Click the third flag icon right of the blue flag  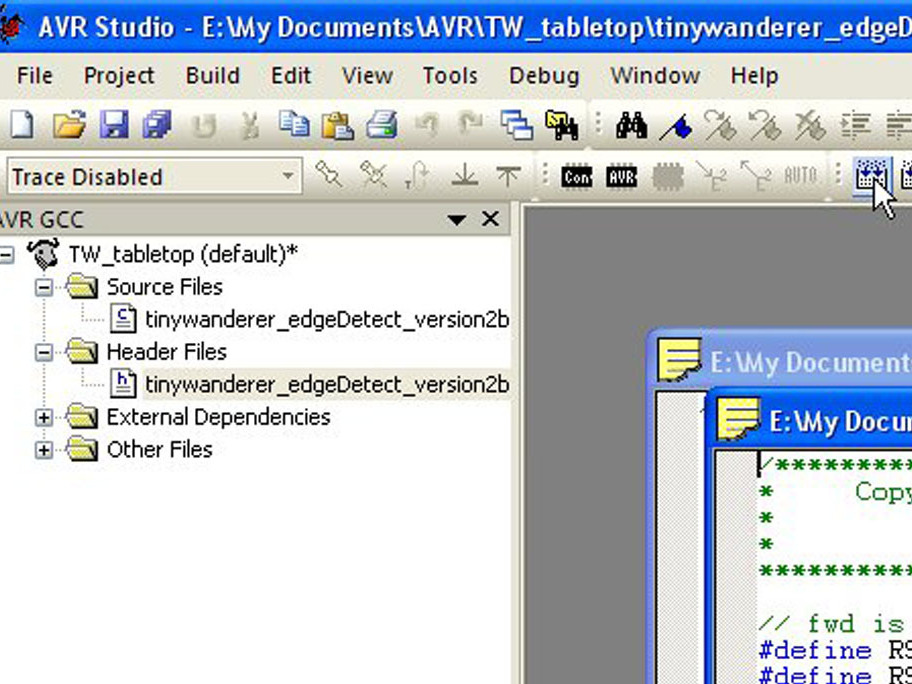810,124
